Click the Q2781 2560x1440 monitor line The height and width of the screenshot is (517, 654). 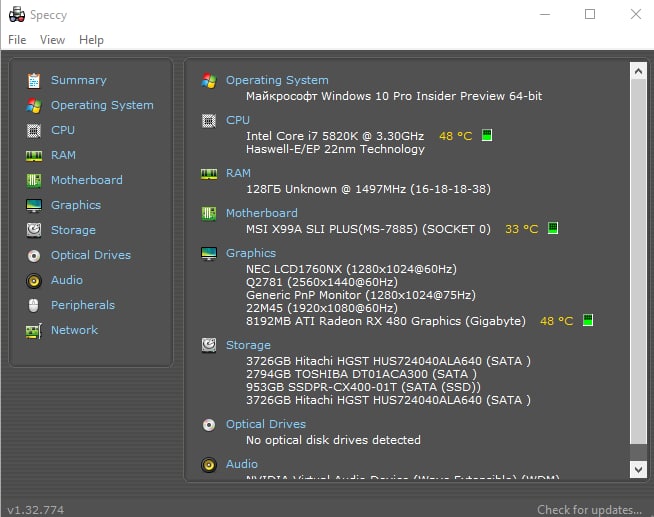point(322,282)
